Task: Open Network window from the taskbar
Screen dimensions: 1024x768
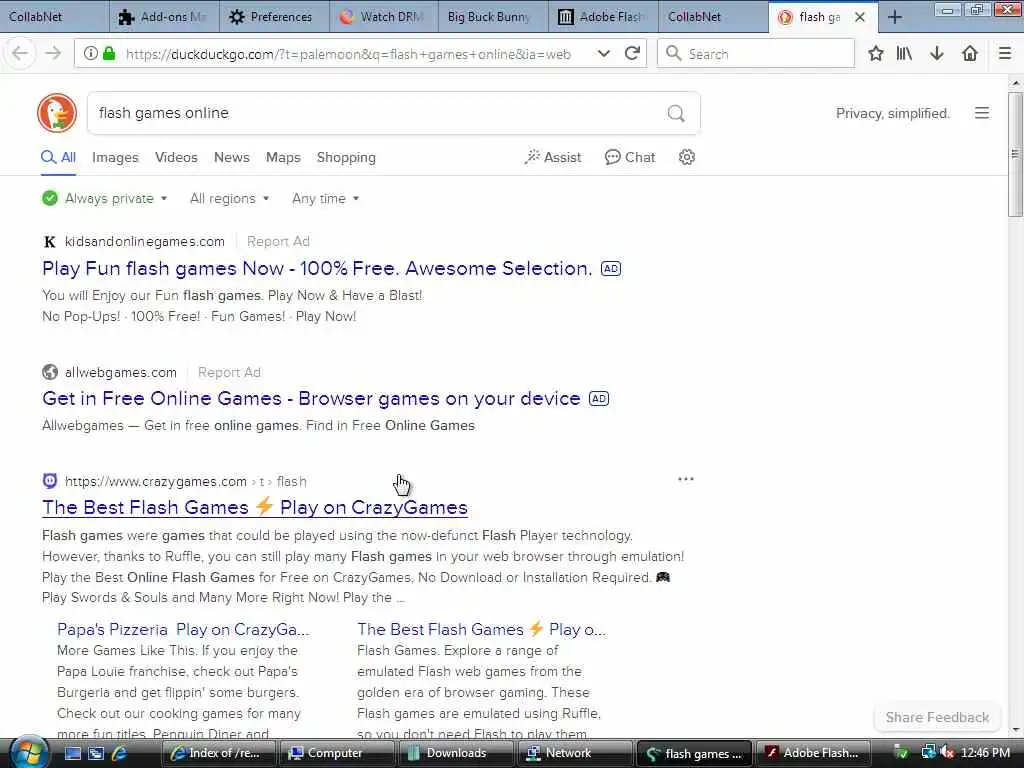Action: [574, 753]
